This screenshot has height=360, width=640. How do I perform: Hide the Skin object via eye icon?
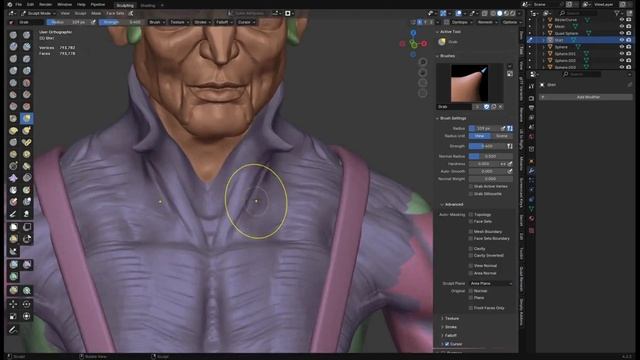pos(622,40)
